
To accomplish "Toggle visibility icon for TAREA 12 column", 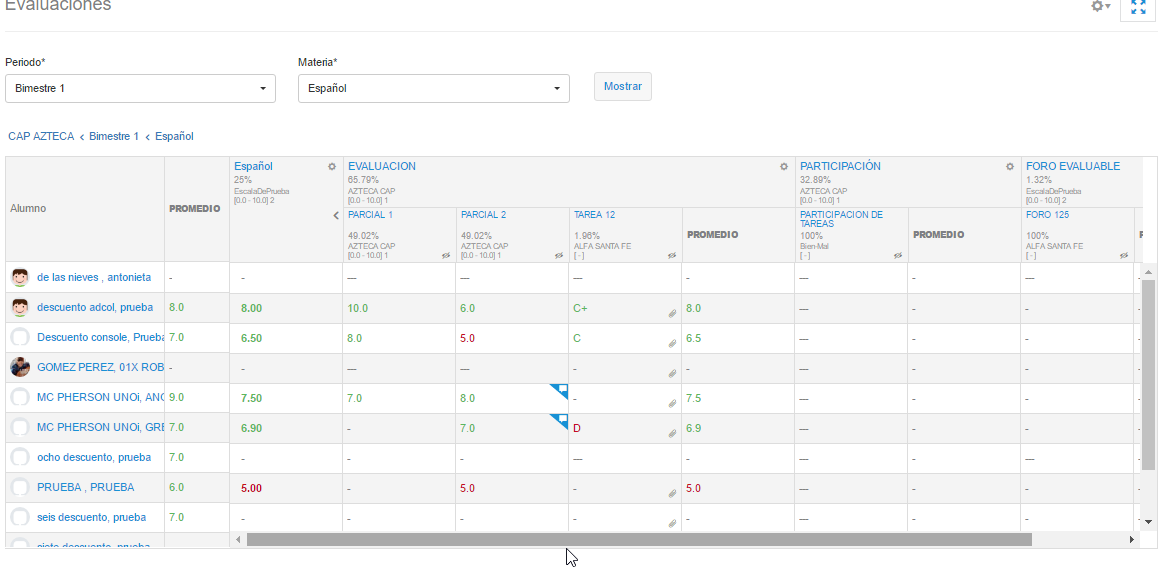I will pyautogui.click(x=672, y=256).
